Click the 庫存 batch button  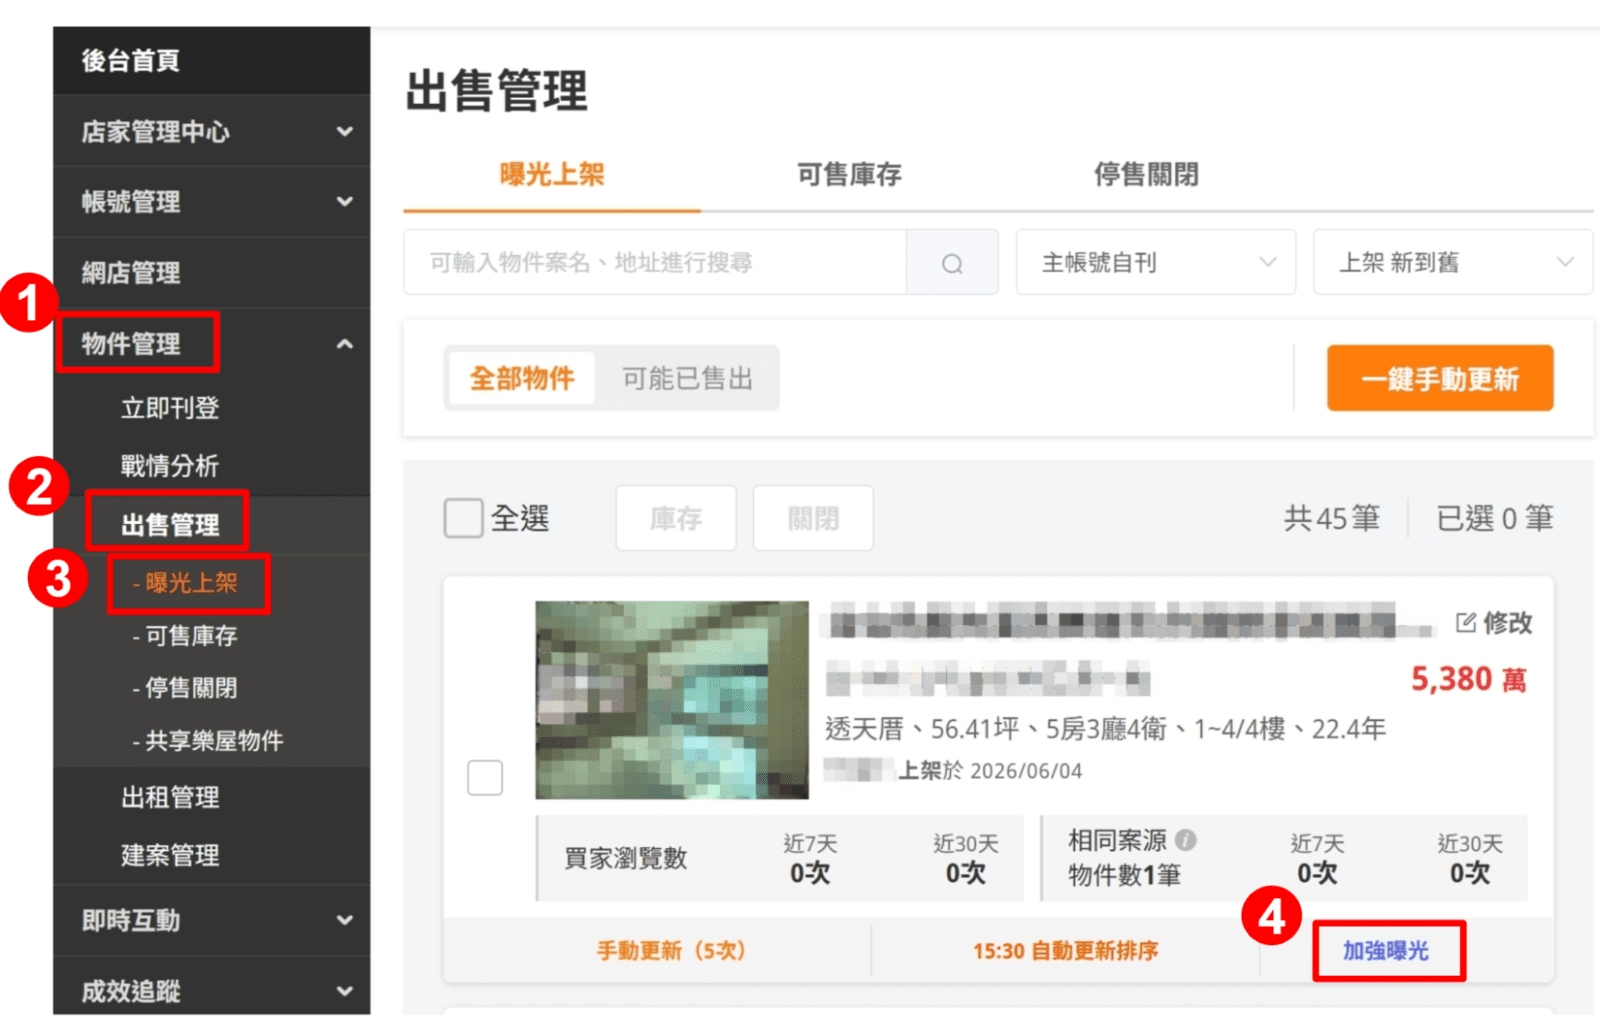pos(676,518)
